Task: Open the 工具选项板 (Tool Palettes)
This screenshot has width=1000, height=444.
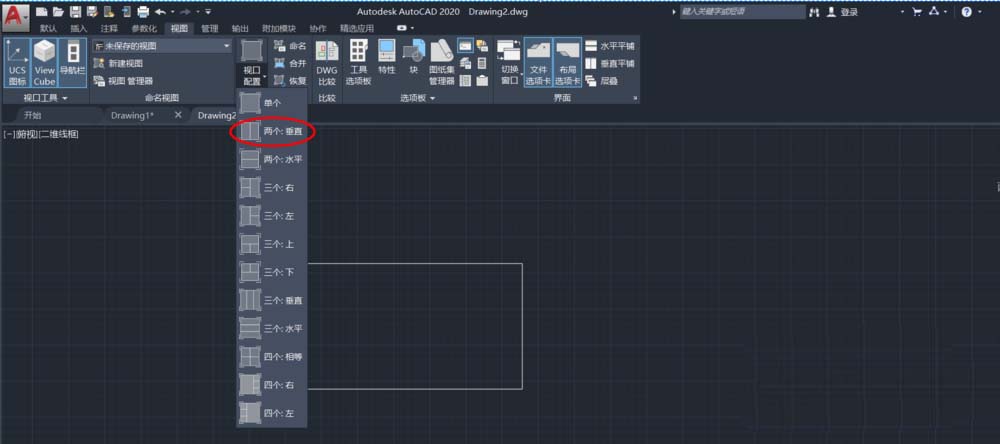Action: click(x=358, y=63)
